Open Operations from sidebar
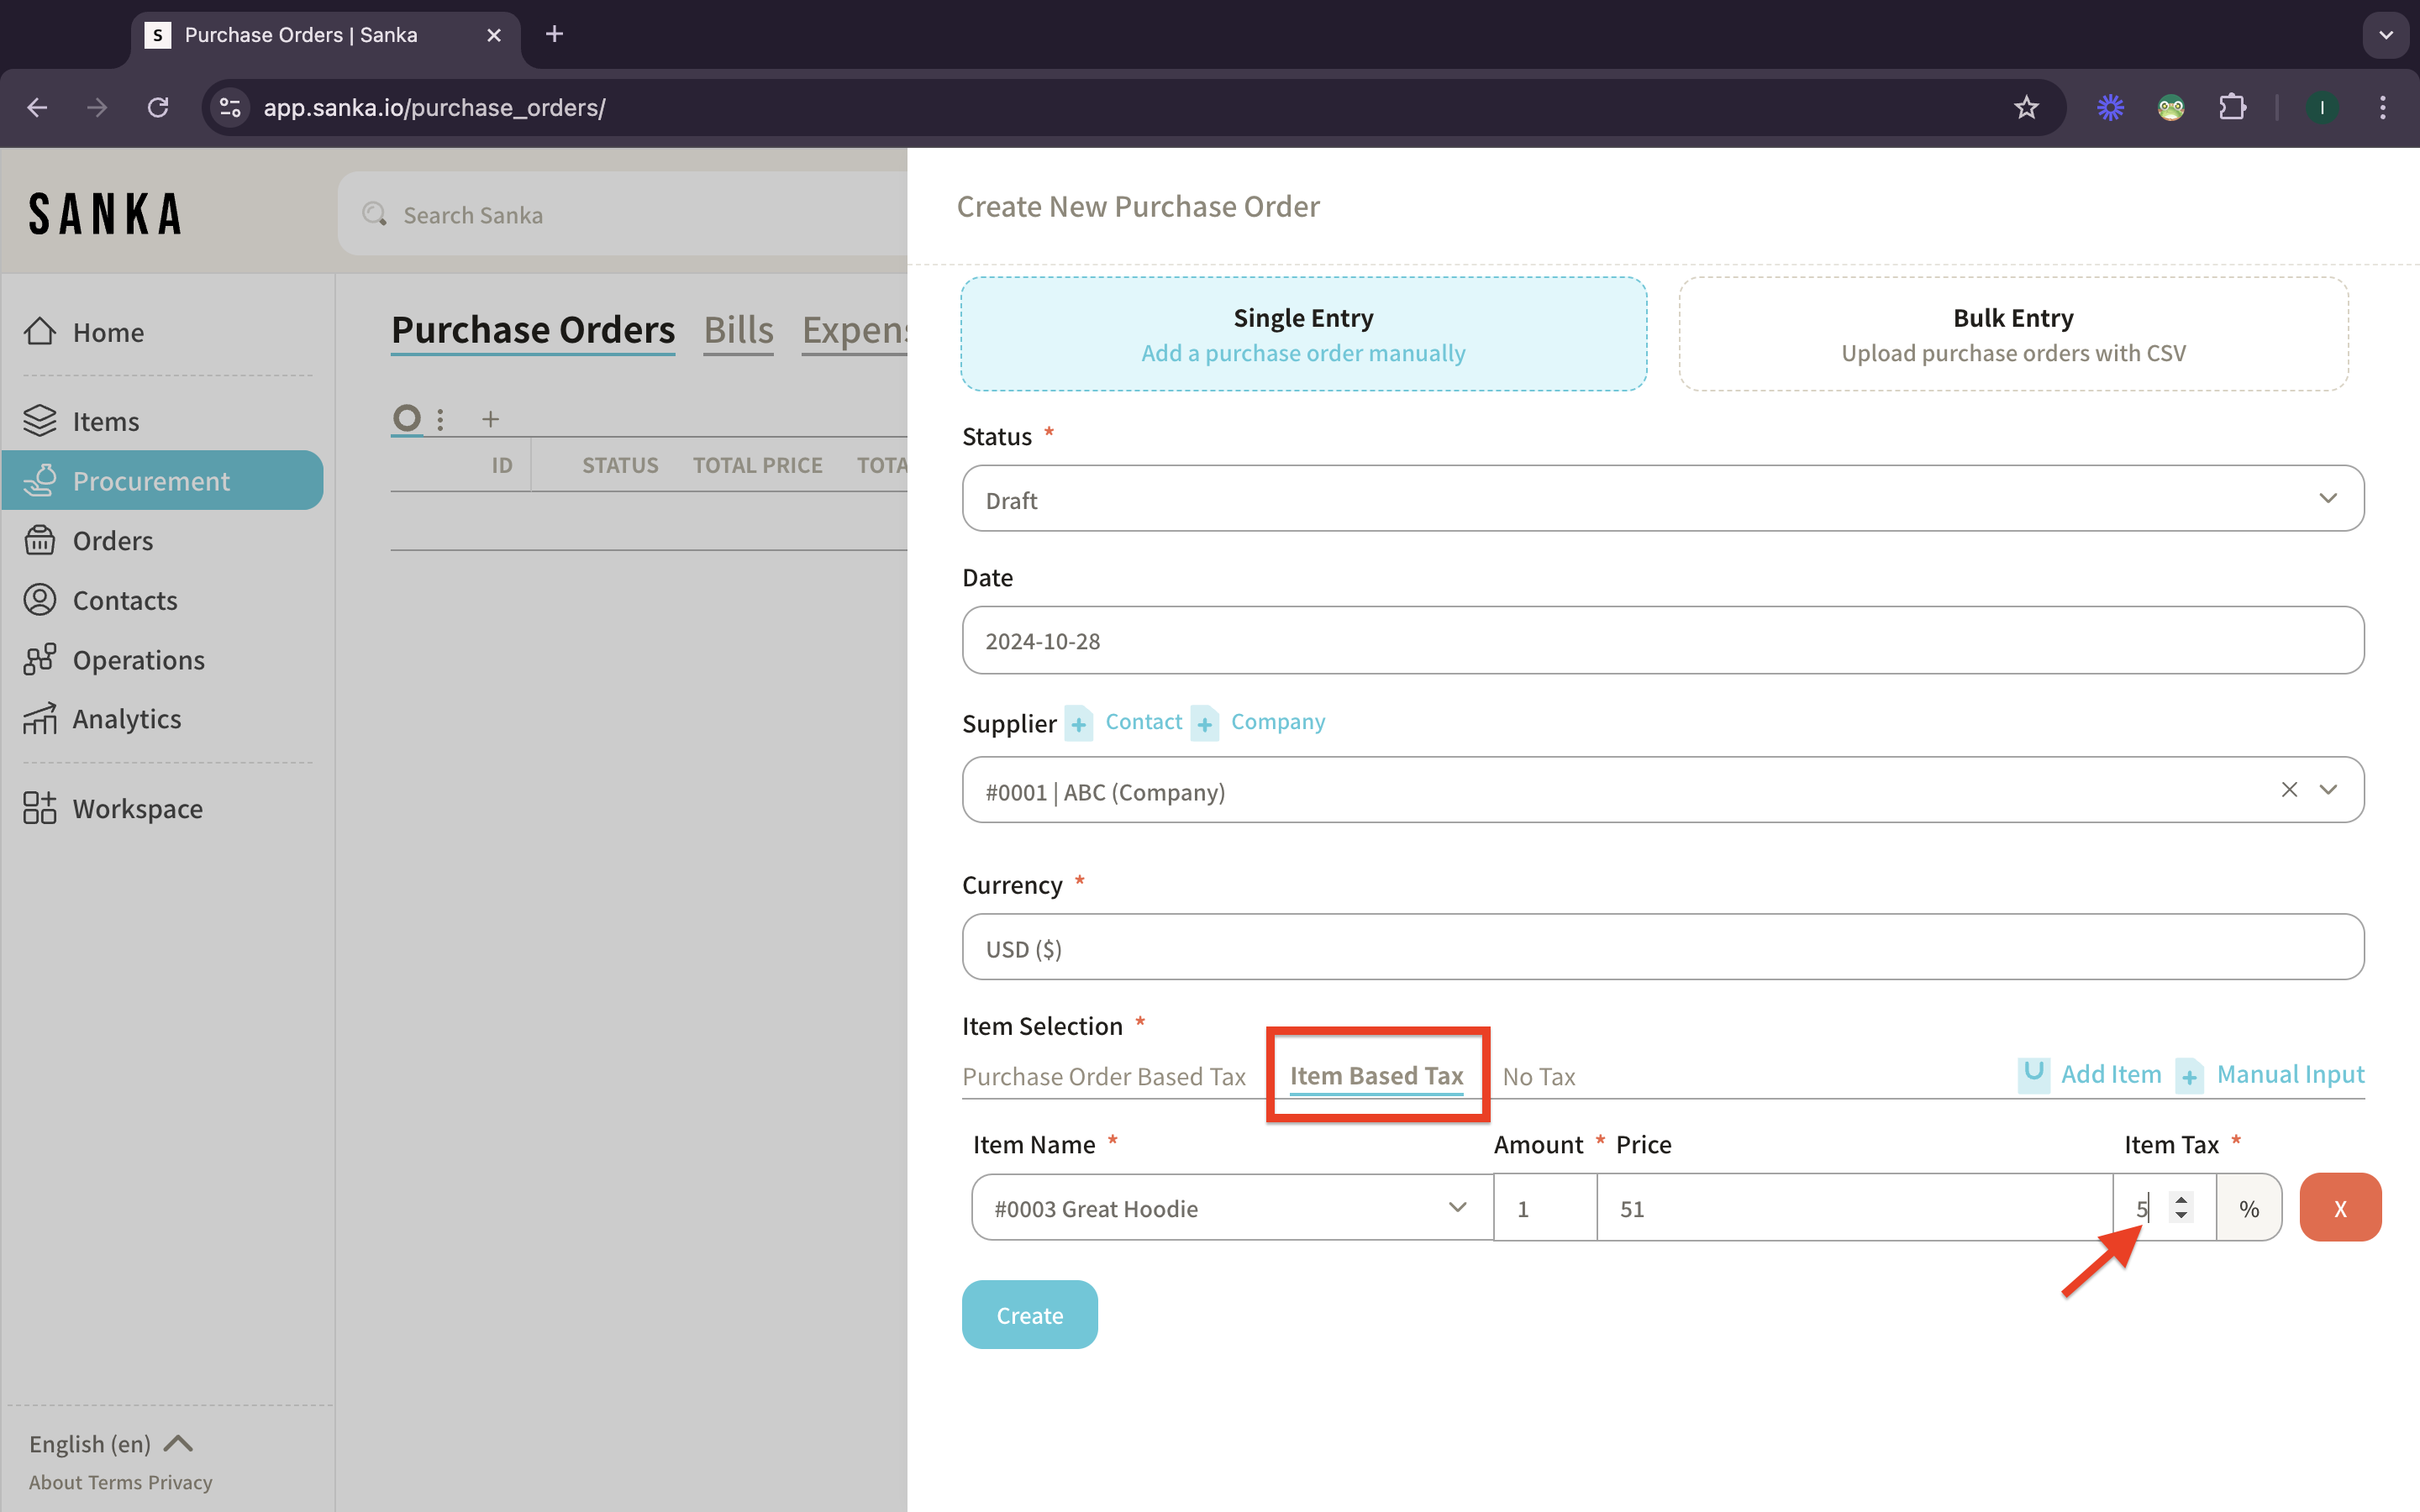This screenshot has height=1512, width=2420. point(138,660)
